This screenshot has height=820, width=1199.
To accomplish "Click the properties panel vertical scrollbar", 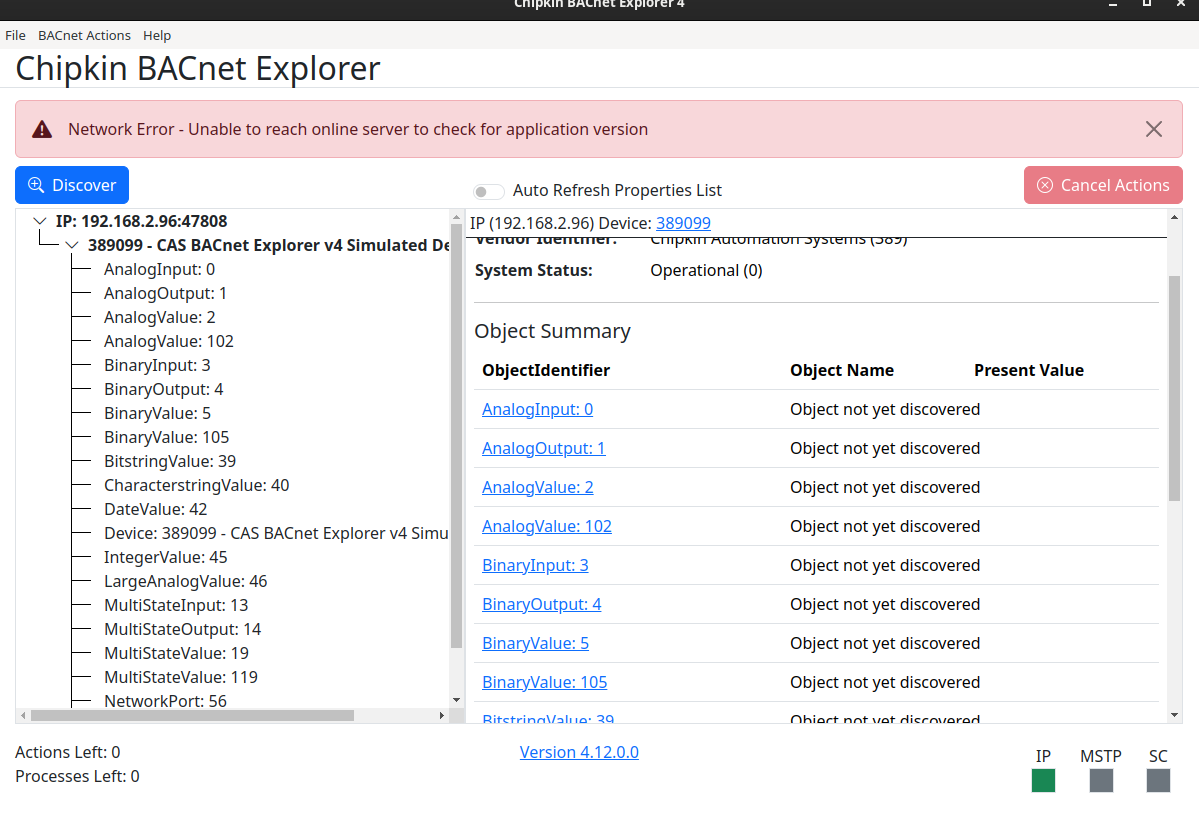I will 1175,388.
